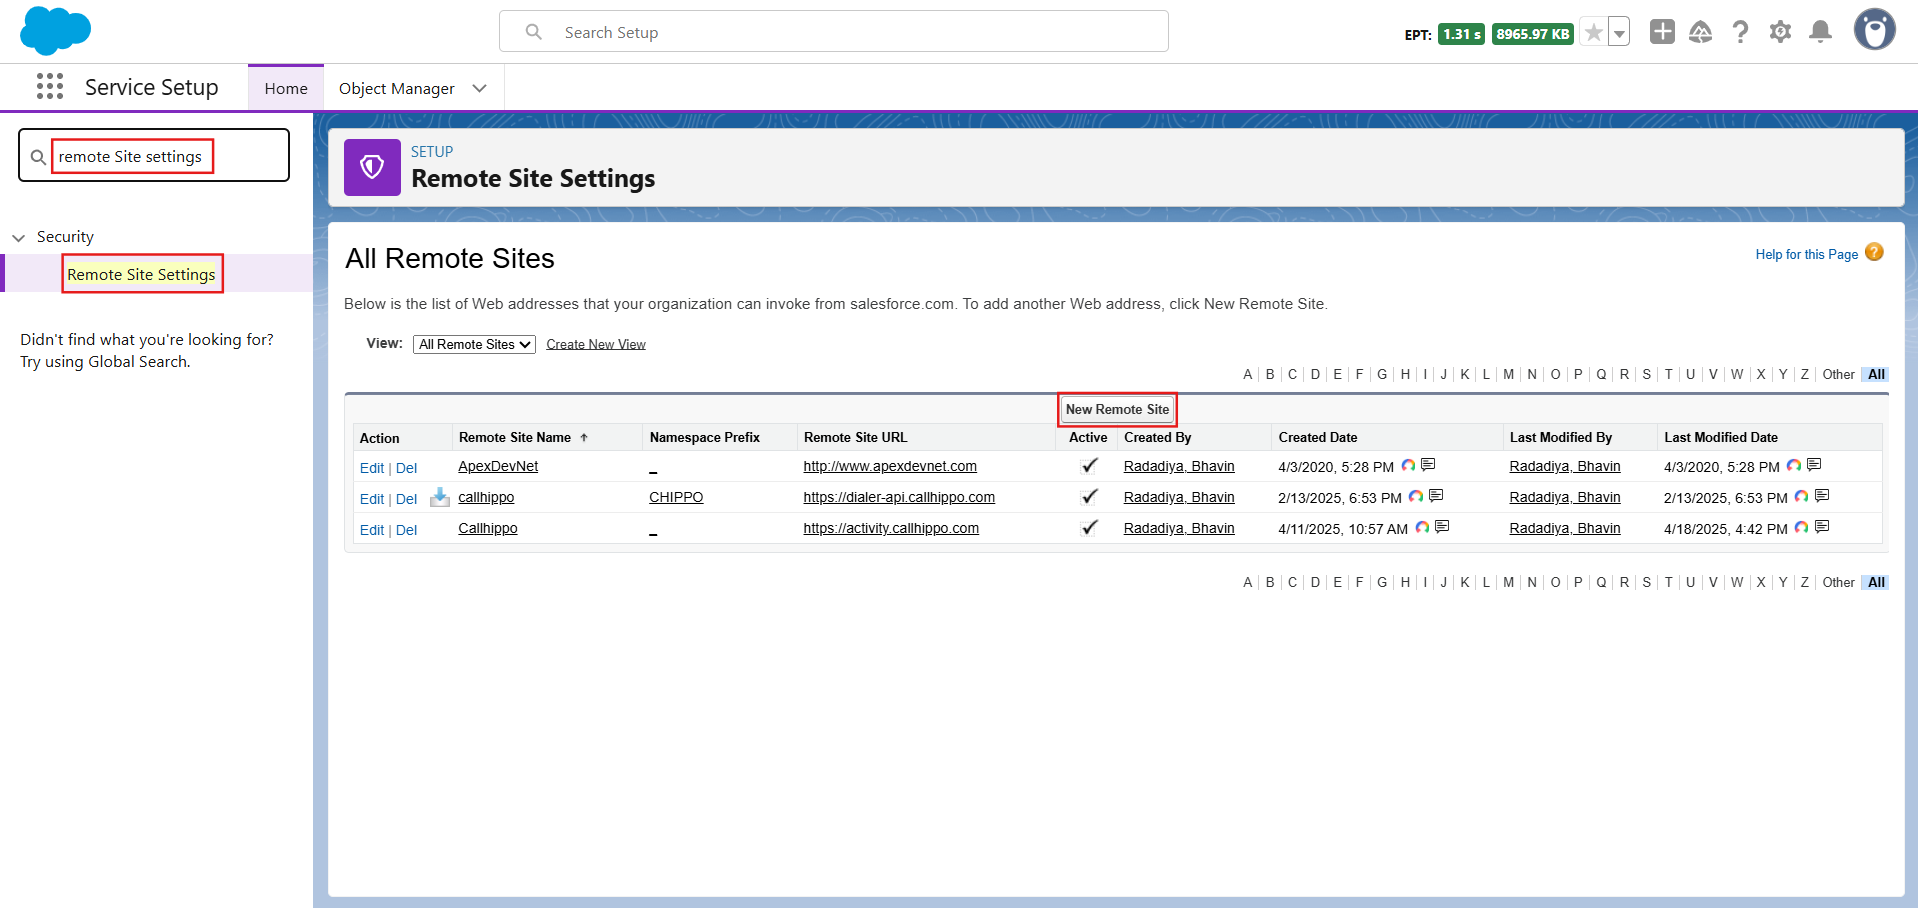Click the Help for this Page question icon
Viewport: 1918px width, 908px height.
1874,253
